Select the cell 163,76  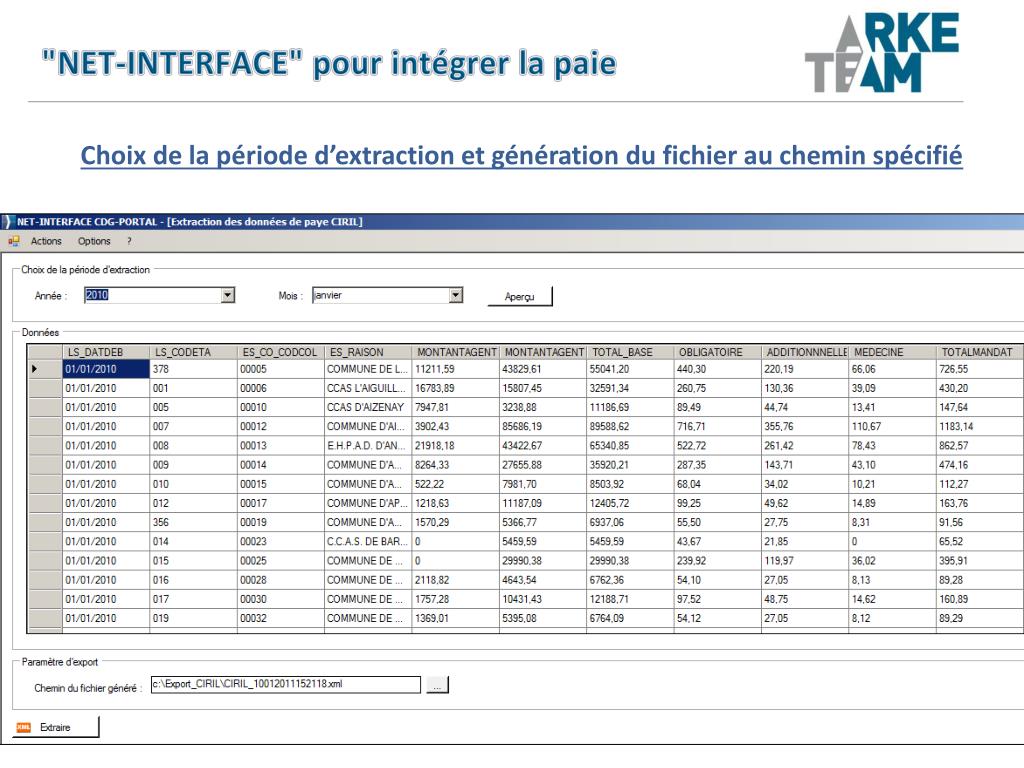click(x=980, y=503)
